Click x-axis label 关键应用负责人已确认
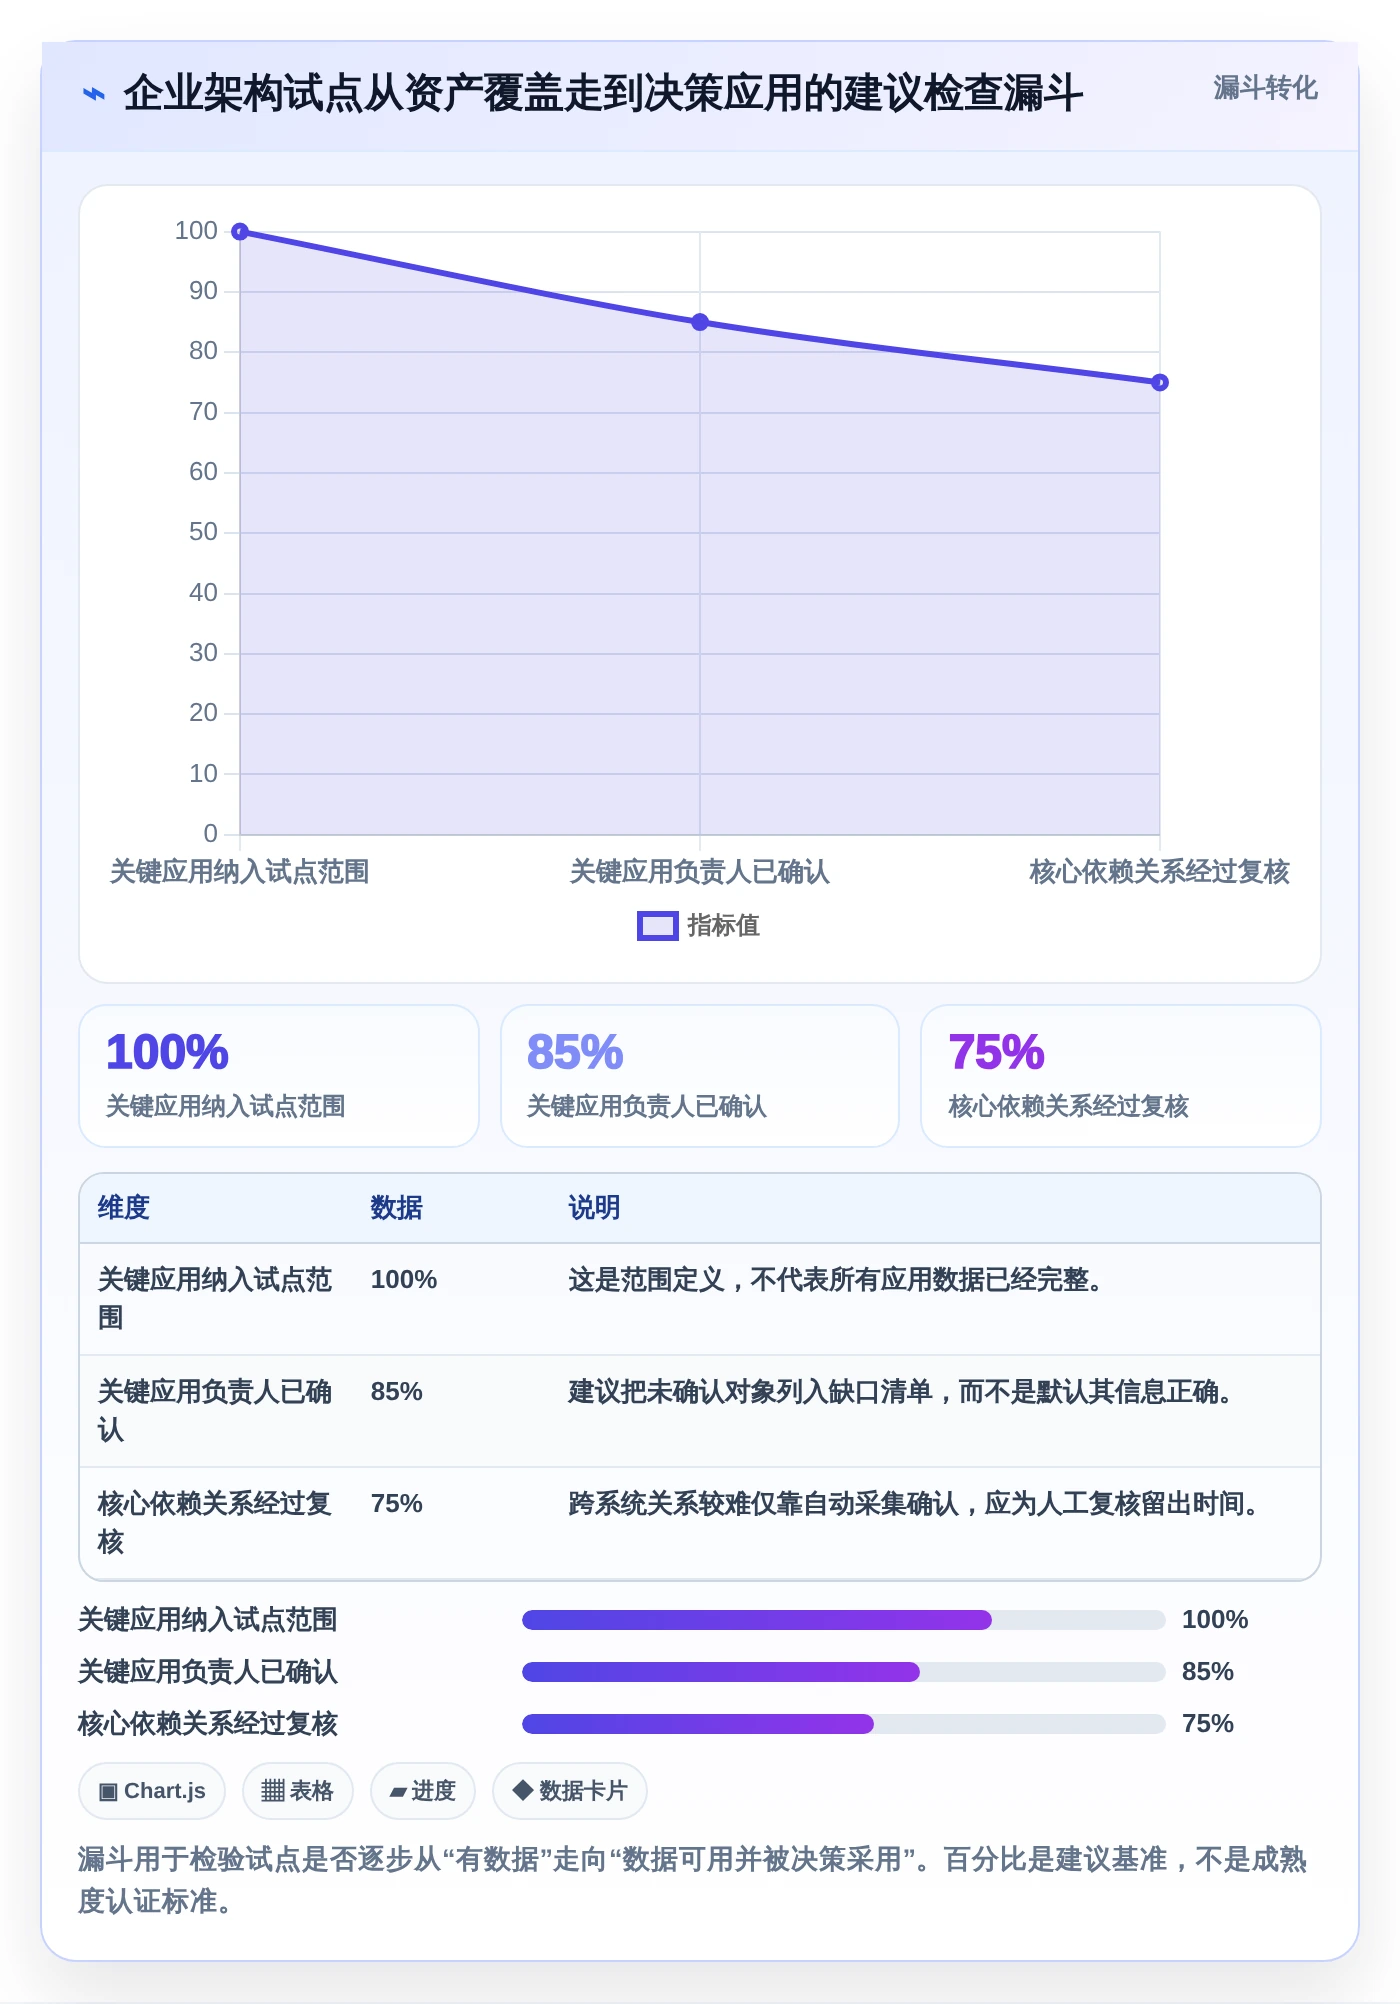Viewport: 1400px width, 2004px height. pyautogui.click(x=700, y=872)
